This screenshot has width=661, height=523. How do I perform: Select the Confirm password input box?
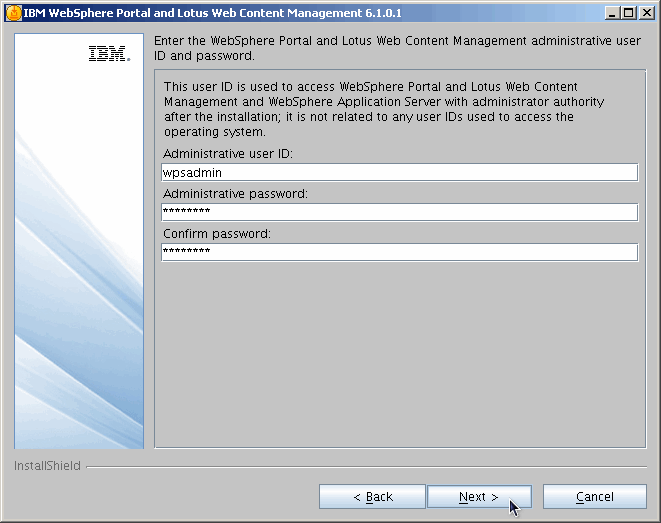[399, 252]
